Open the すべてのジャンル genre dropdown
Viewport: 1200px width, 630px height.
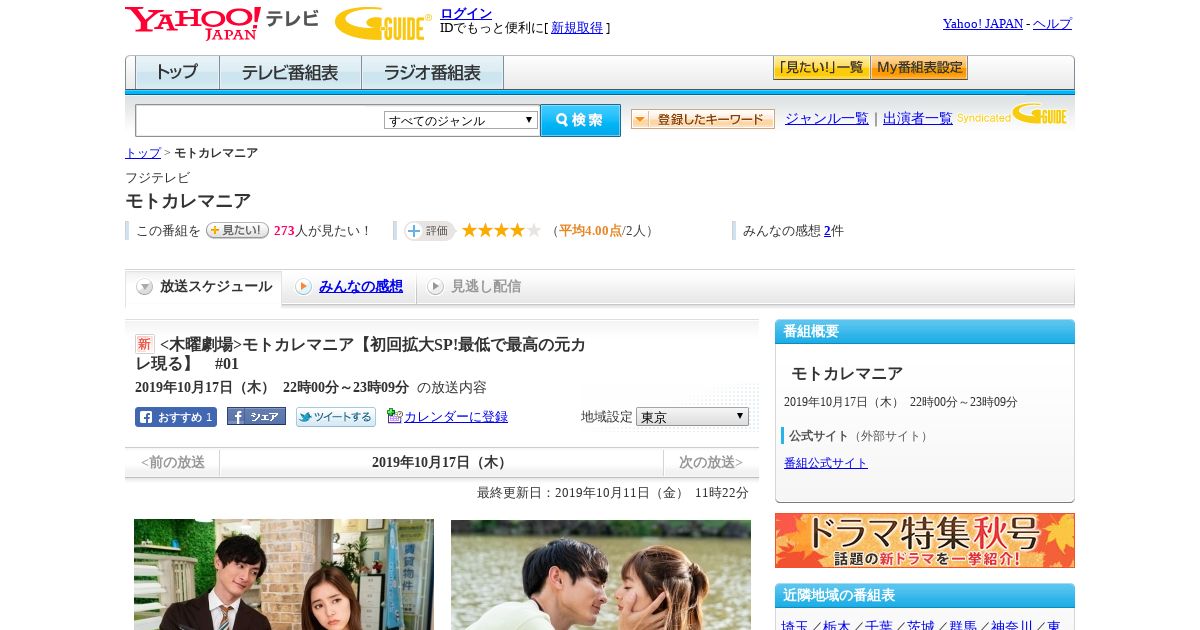pos(461,120)
